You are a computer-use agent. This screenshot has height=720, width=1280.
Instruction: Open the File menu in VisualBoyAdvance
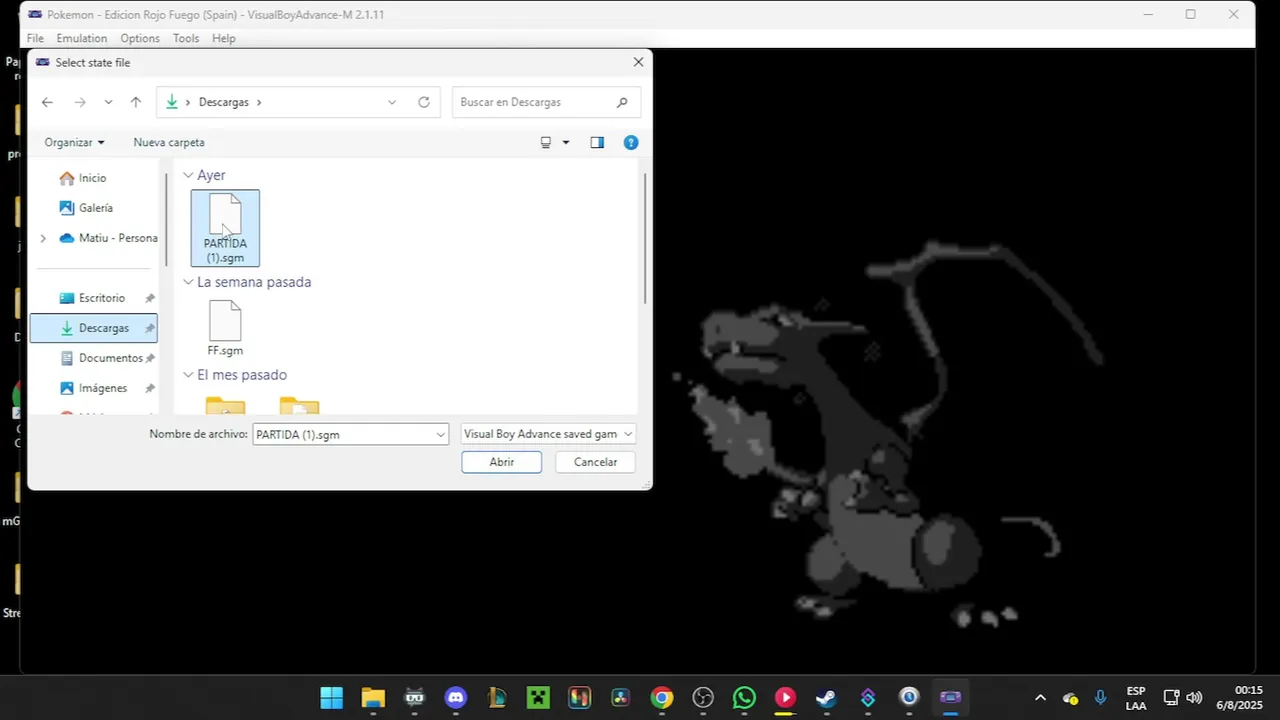pyautogui.click(x=35, y=38)
